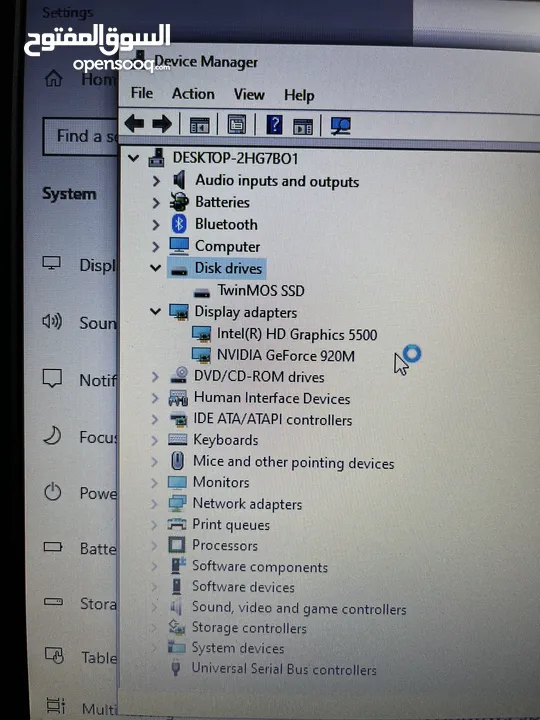This screenshot has height=720, width=540.
Task: Click the Scan for hardware changes icon
Action: tap(341, 126)
